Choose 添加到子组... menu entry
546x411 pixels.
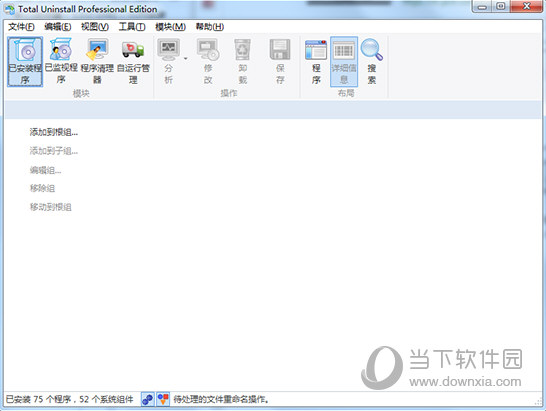coord(54,151)
